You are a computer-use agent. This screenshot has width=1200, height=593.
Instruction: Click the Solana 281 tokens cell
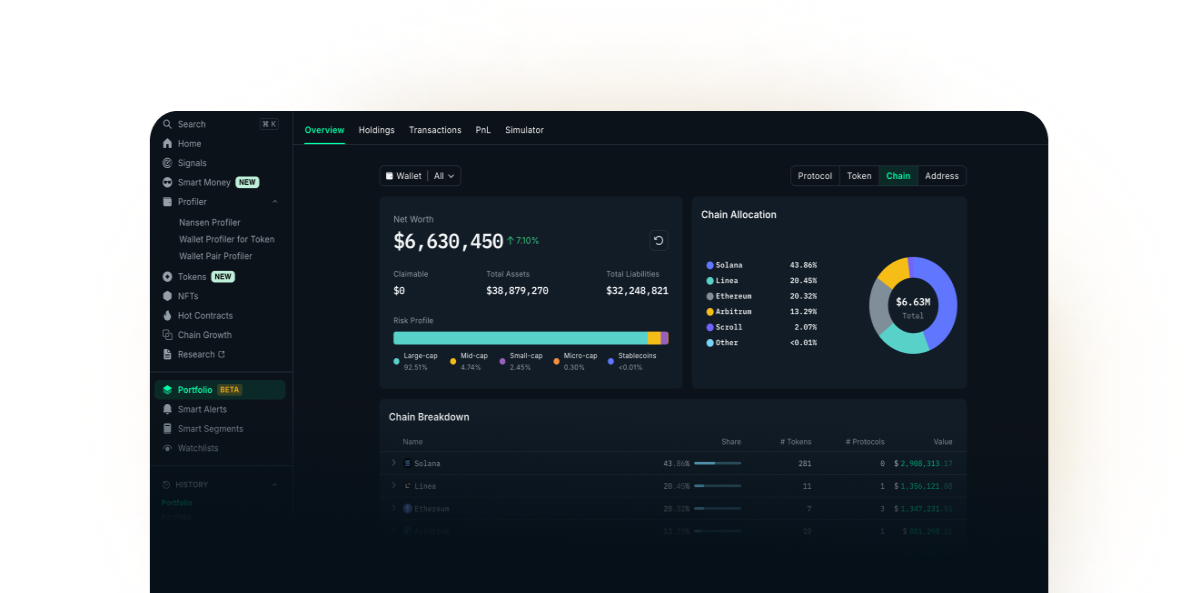[805, 464]
